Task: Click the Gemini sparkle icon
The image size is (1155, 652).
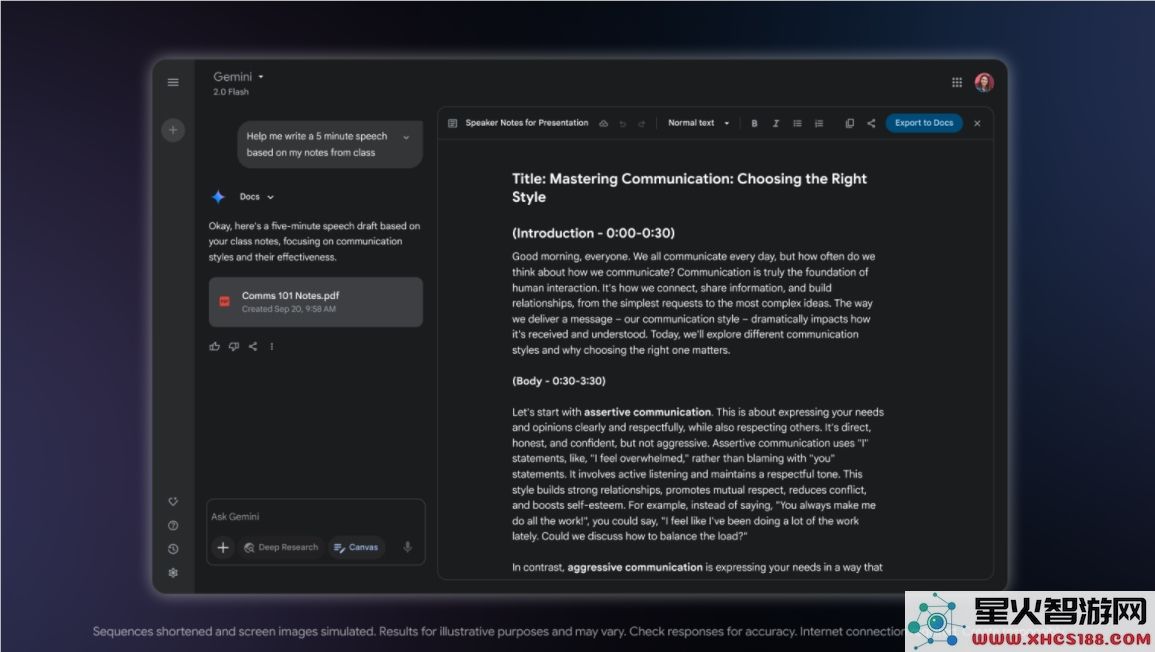Action: tap(218, 197)
